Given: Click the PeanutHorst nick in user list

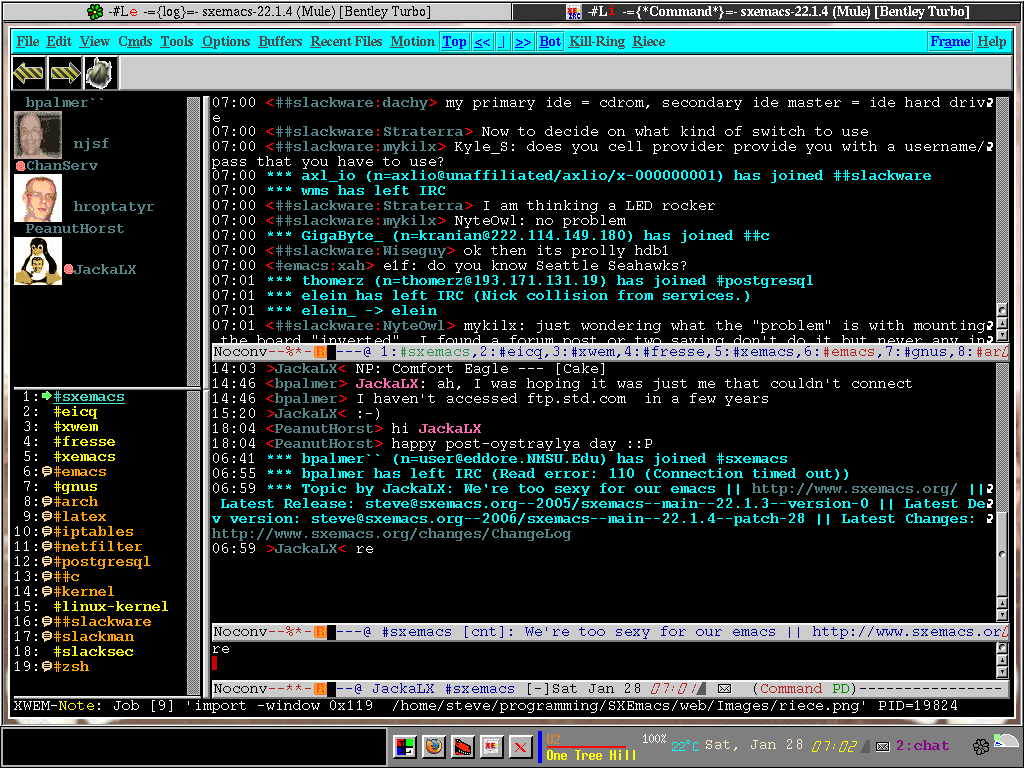Looking at the screenshot, I should point(74,229).
